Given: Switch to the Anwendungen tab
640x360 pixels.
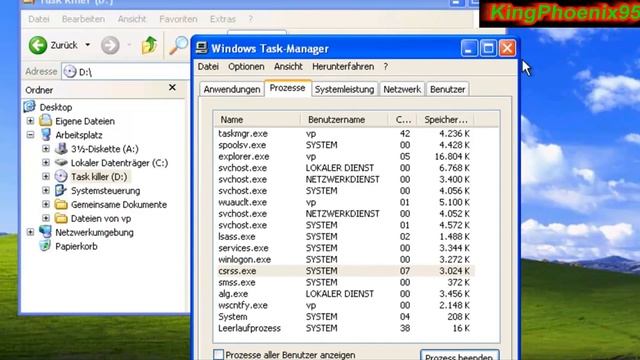Looking at the screenshot, I should point(232,89).
